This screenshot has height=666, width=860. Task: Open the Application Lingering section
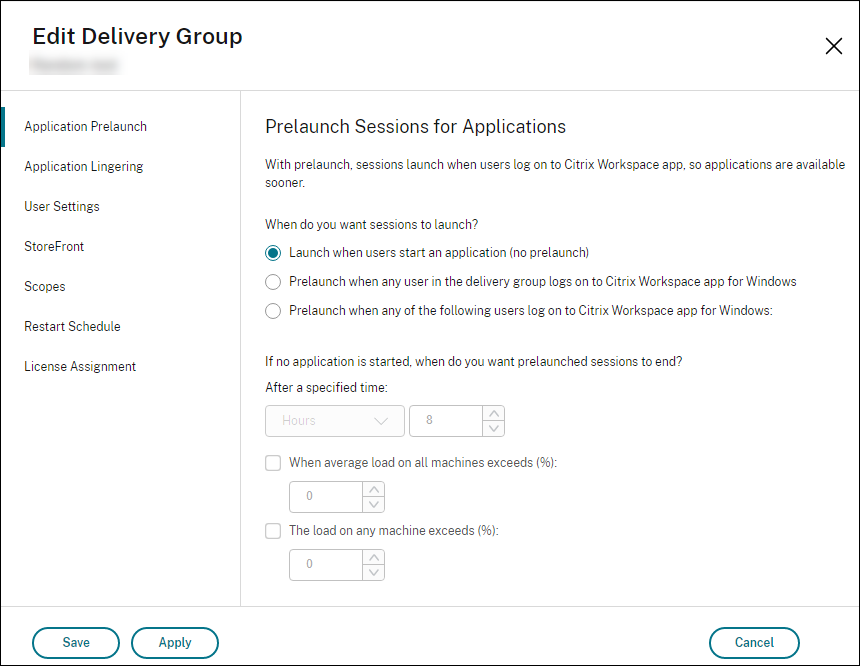(84, 167)
